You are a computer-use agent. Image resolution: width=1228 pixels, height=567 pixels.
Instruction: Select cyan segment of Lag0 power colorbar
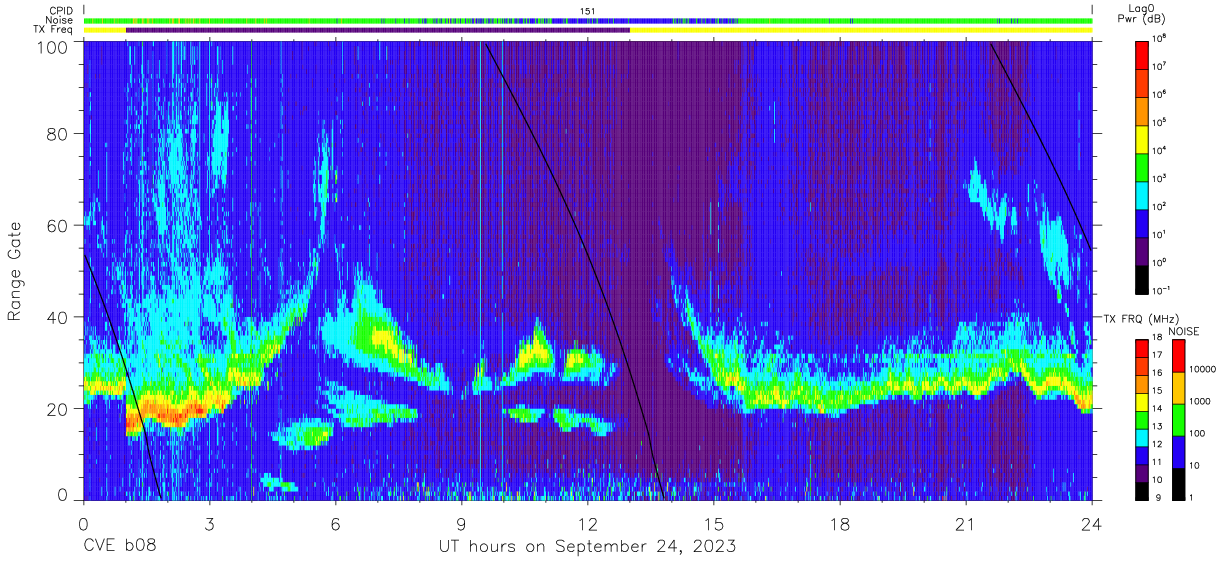point(1142,193)
